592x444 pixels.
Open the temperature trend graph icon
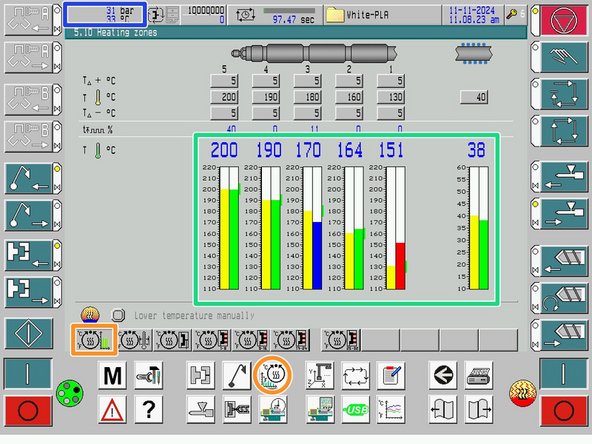[391, 410]
